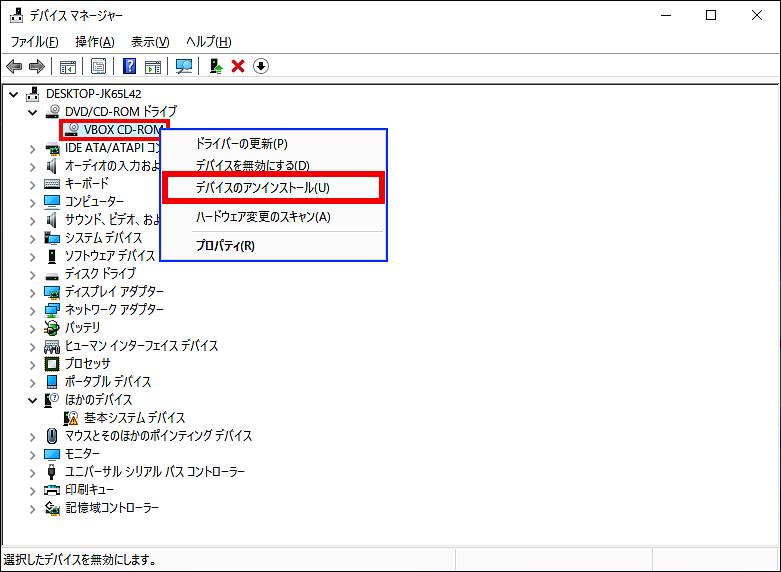781x572 pixels.
Task: Select システム デバイス row
Action: pyautogui.click(x=104, y=238)
